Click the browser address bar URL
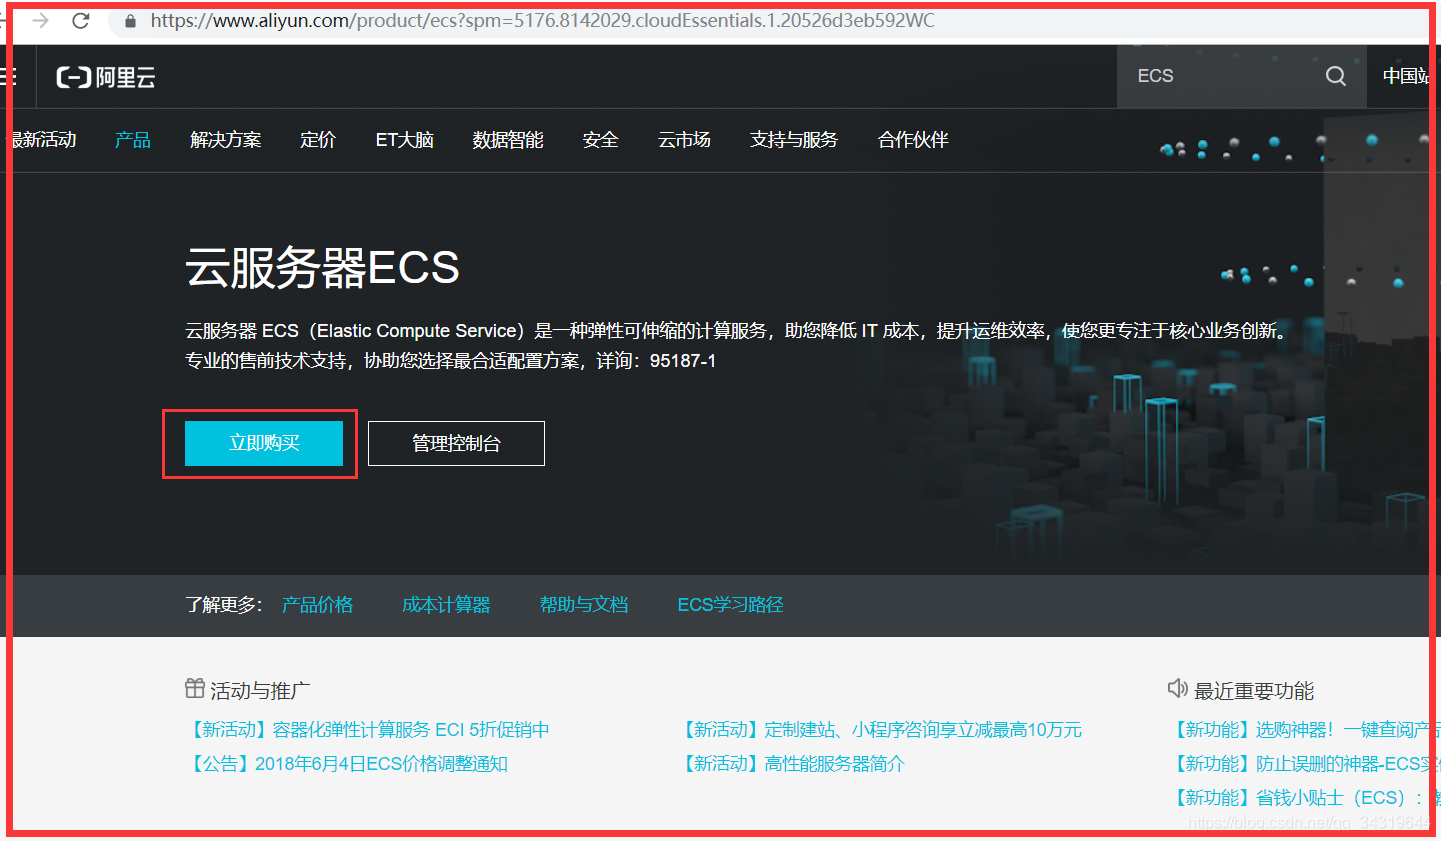 [542, 20]
